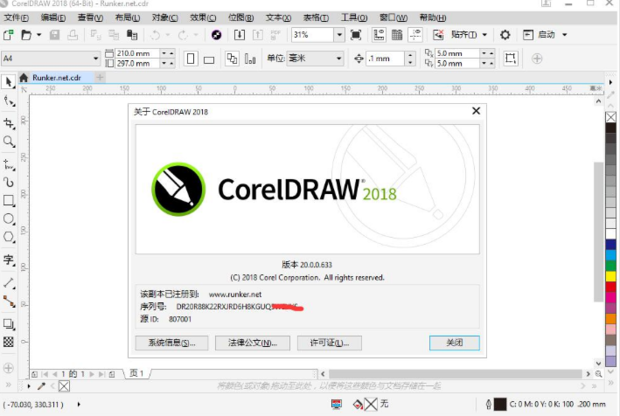
Task: Select the Freehand curve tool
Action: click(x=8, y=164)
